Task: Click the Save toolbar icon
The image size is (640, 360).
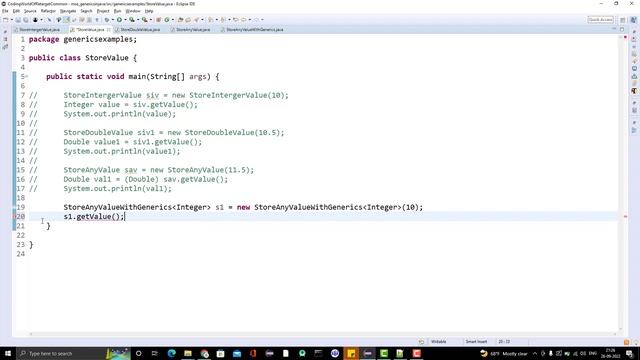Action: tap(18, 20)
